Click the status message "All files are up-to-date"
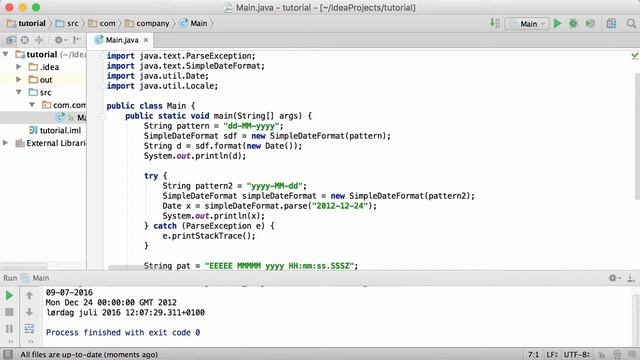The height and width of the screenshot is (360, 640). [89, 355]
